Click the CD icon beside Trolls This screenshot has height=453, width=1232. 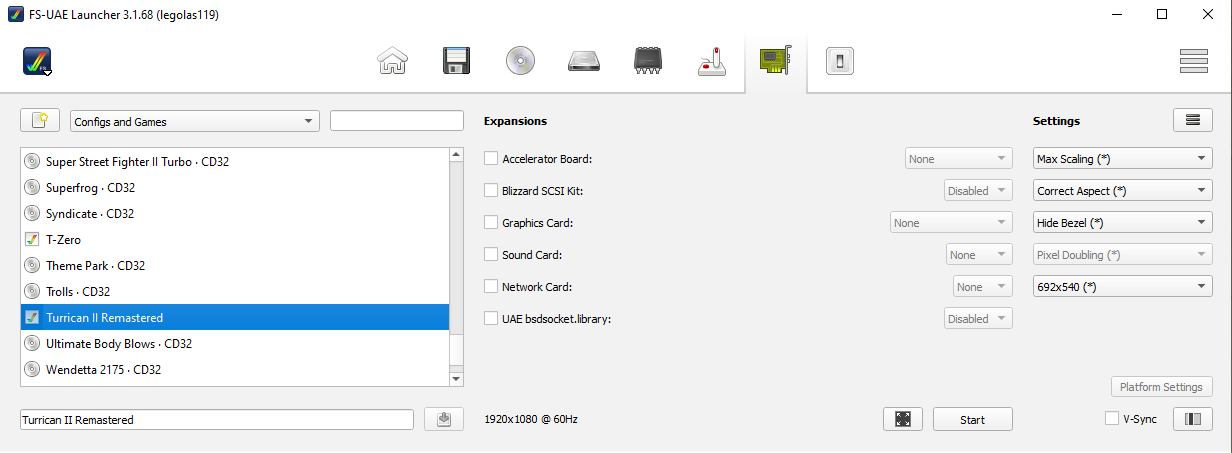(32, 291)
